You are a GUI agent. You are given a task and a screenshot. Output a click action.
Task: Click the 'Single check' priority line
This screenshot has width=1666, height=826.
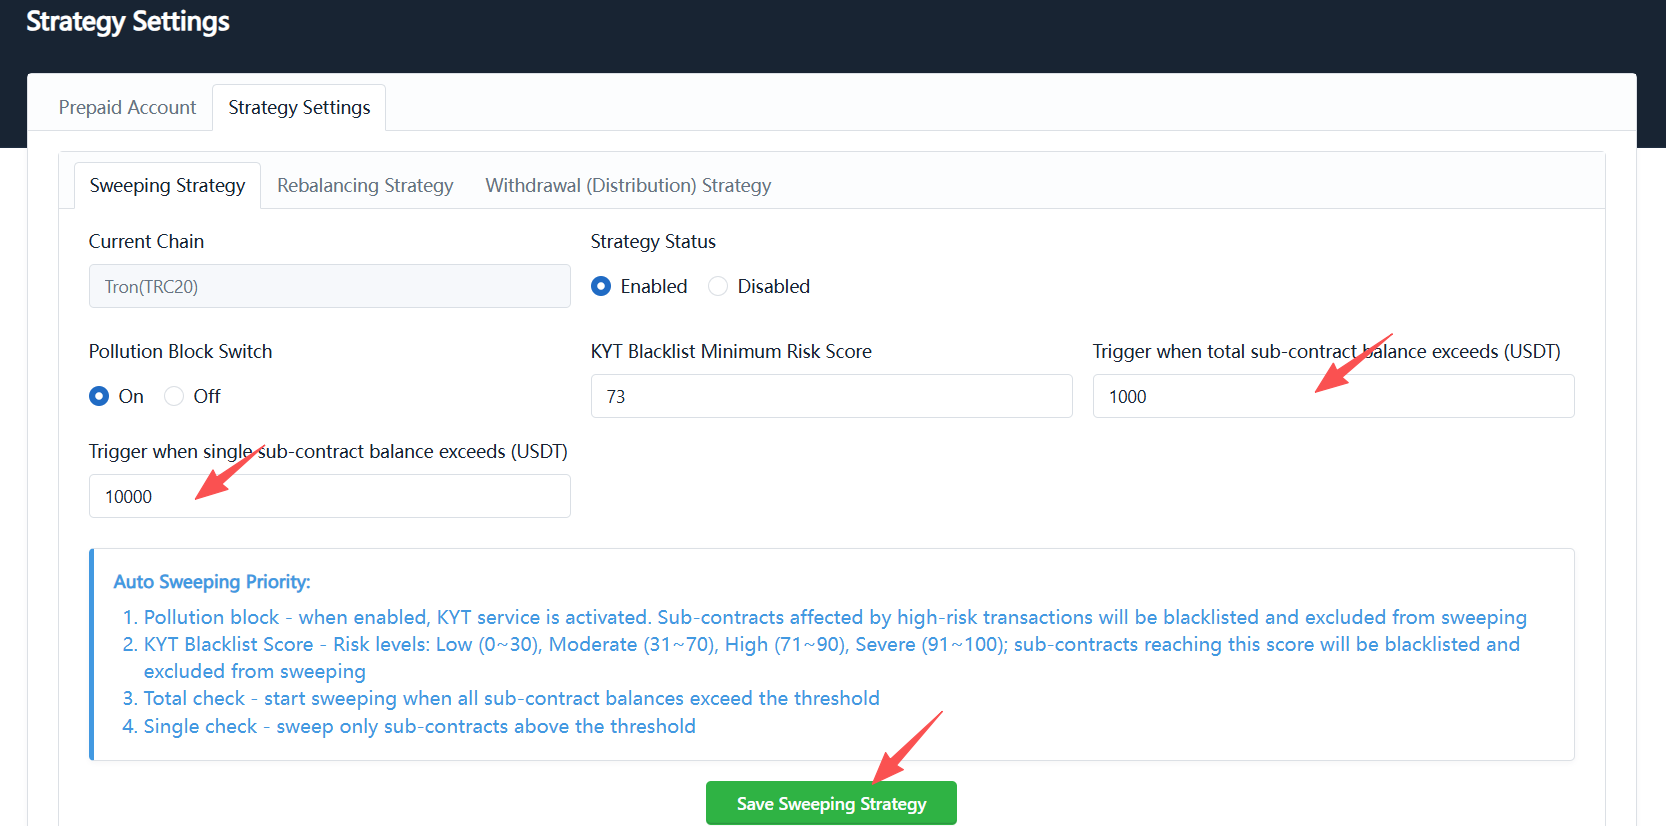pyautogui.click(x=420, y=726)
